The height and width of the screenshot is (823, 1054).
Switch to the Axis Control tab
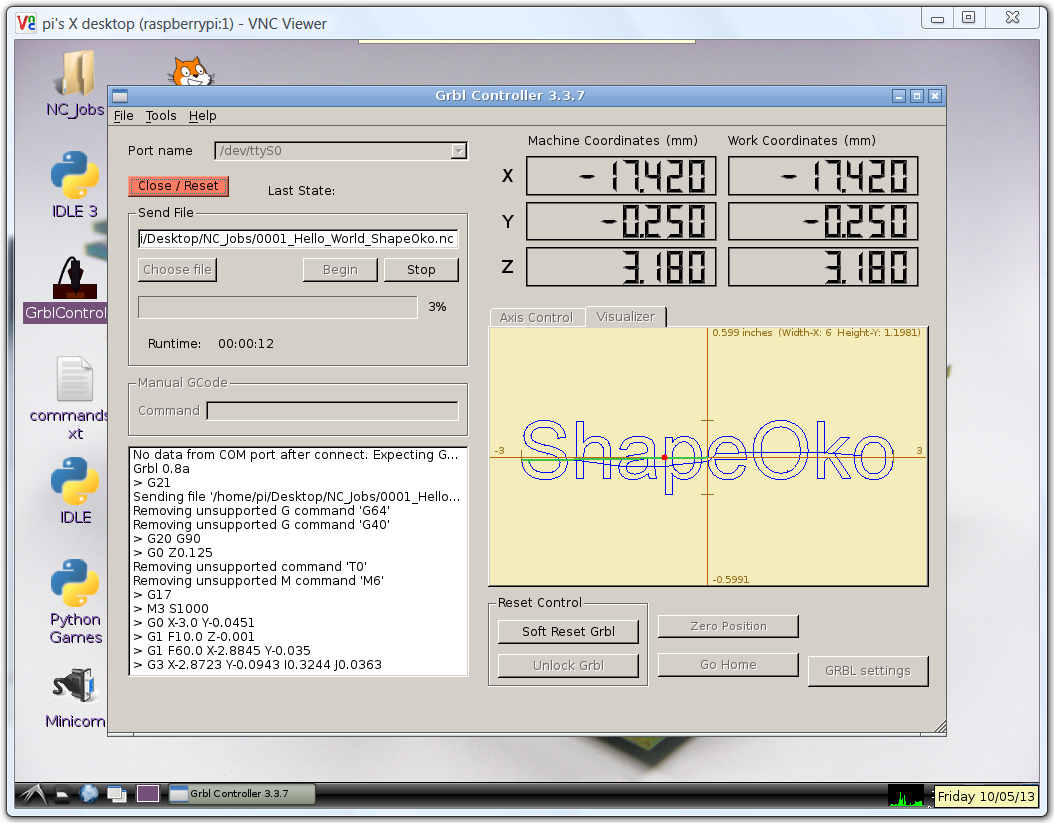536,317
